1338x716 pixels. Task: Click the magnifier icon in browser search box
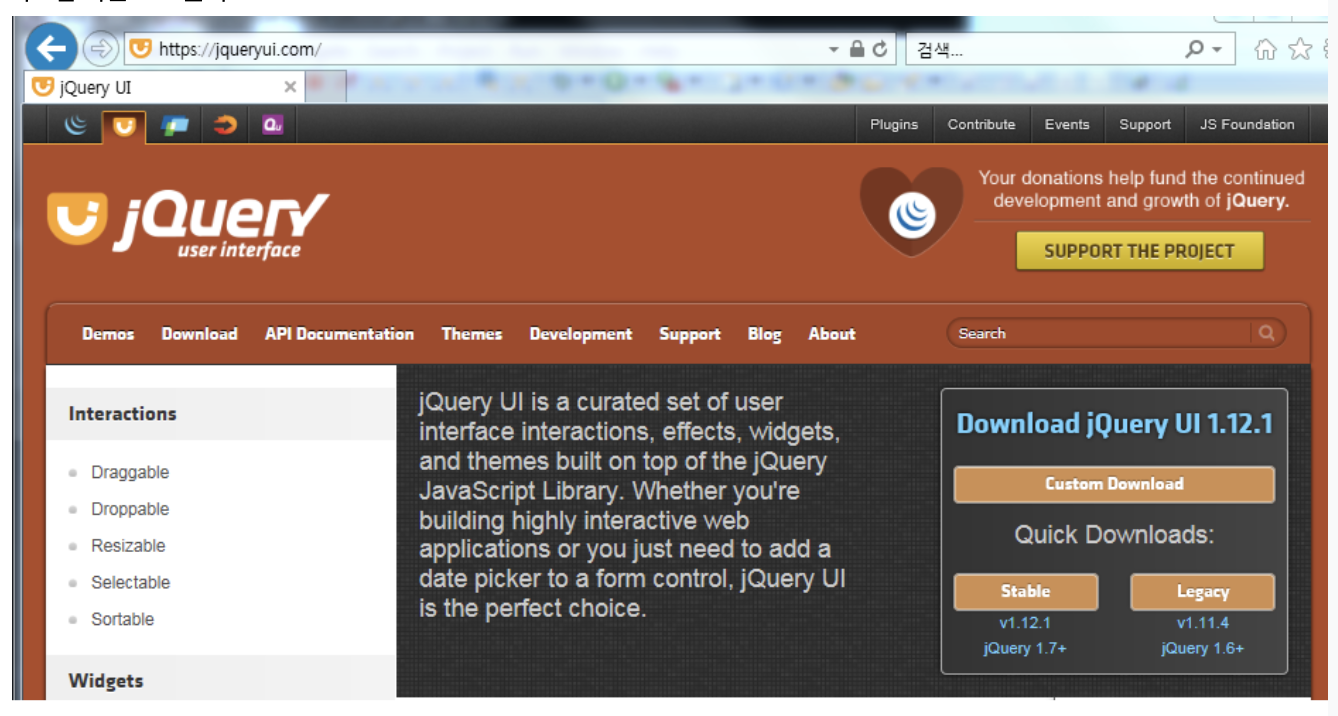point(1195,48)
